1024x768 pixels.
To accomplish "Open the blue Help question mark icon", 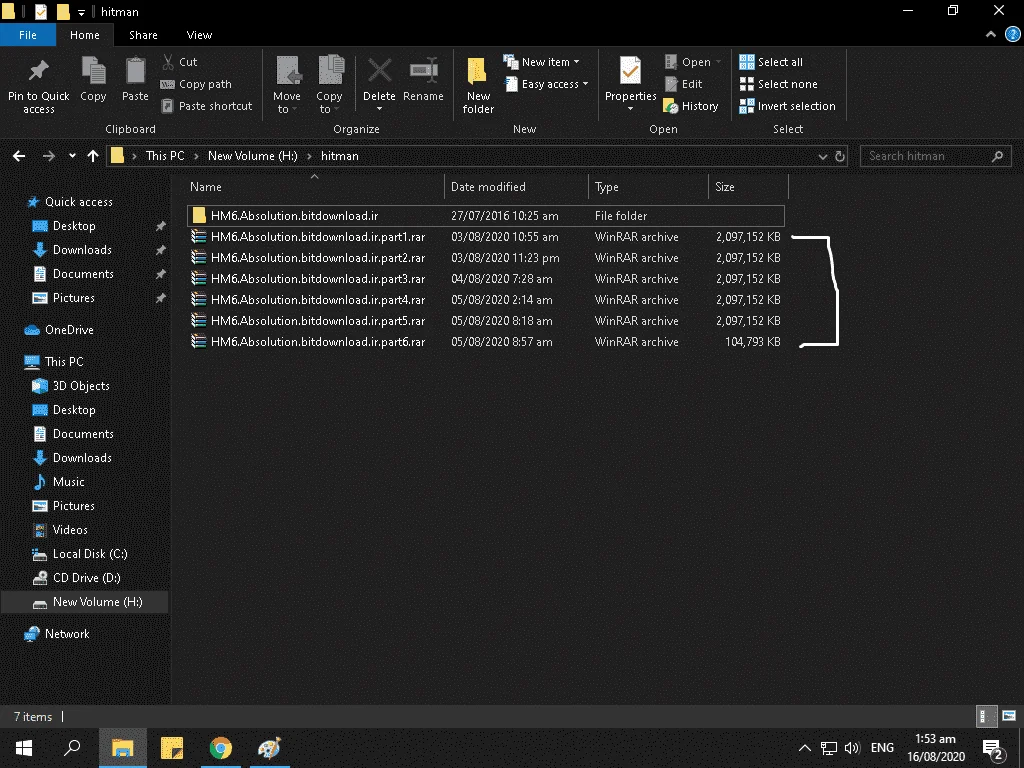I will click(x=1012, y=35).
